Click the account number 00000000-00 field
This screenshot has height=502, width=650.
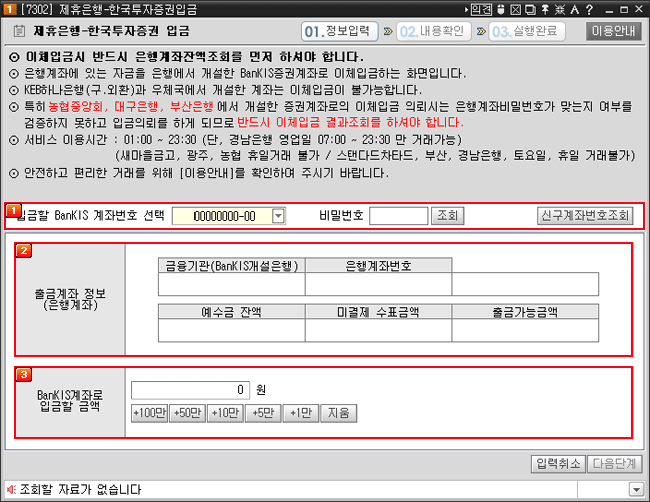click(223, 216)
